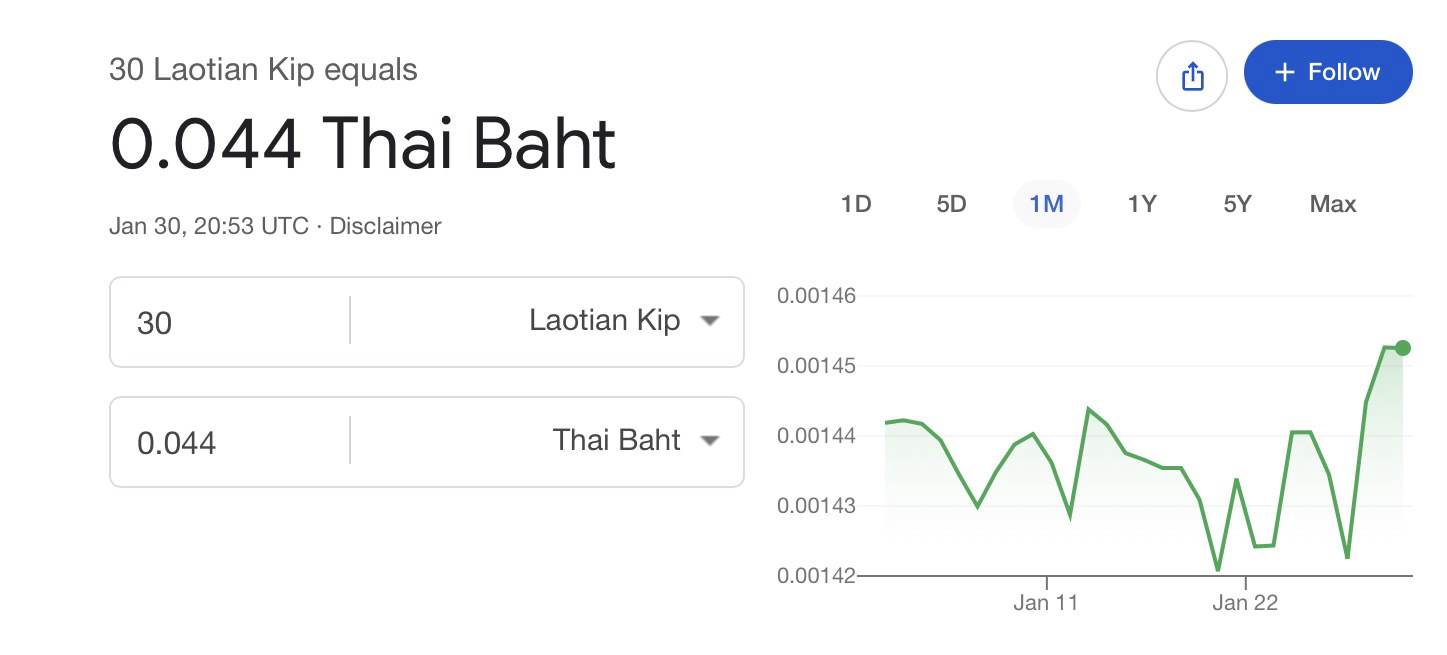This screenshot has width=1447, height=655.
Task: Switch chart to 1D range
Action: [856, 204]
